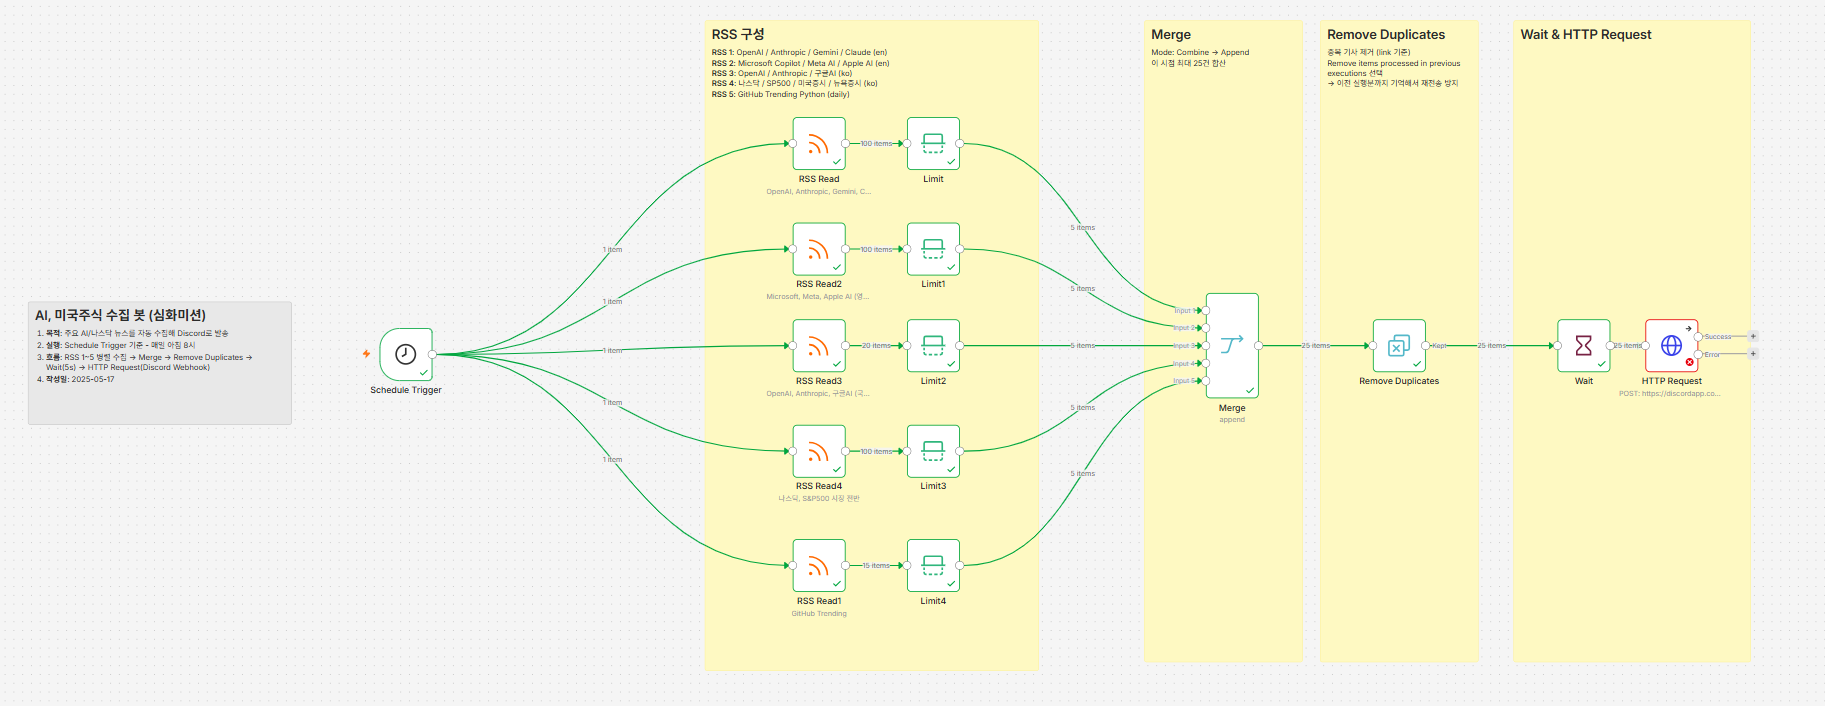Image resolution: width=1825 pixels, height=706 pixels.
Task: Add node after HTTP Request Error output
Action: point(1753,354)
